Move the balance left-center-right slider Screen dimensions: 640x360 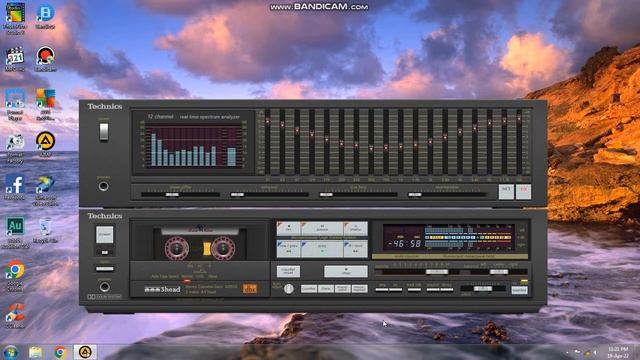pyautogui.click(x=498, y=271)
